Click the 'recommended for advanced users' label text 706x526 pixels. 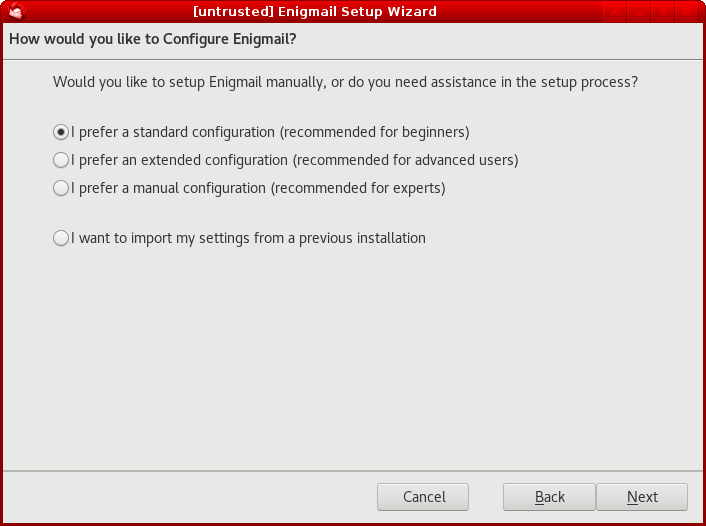click(406, 160)
